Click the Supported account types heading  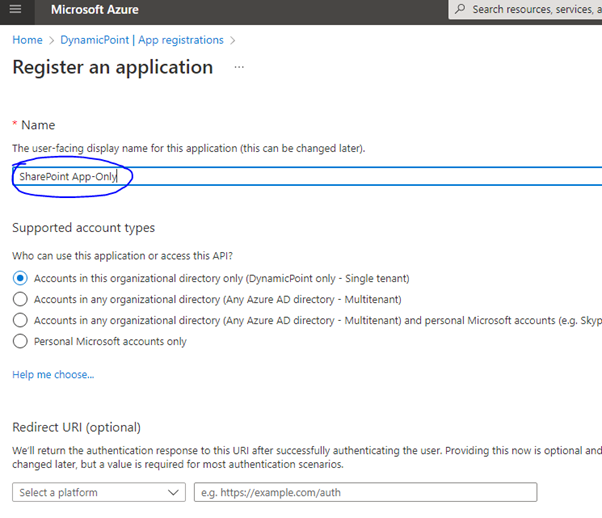[83, 228]
